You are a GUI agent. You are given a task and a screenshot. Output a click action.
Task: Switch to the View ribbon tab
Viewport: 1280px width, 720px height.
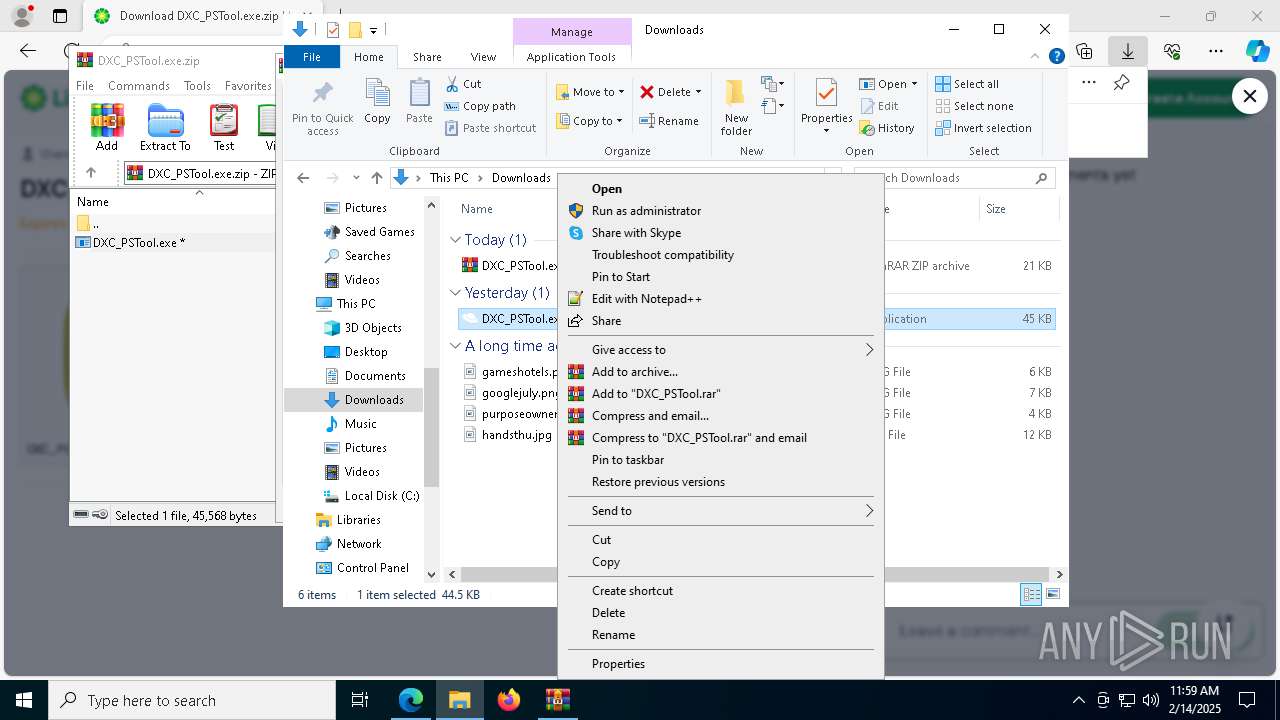click(483, 57)
